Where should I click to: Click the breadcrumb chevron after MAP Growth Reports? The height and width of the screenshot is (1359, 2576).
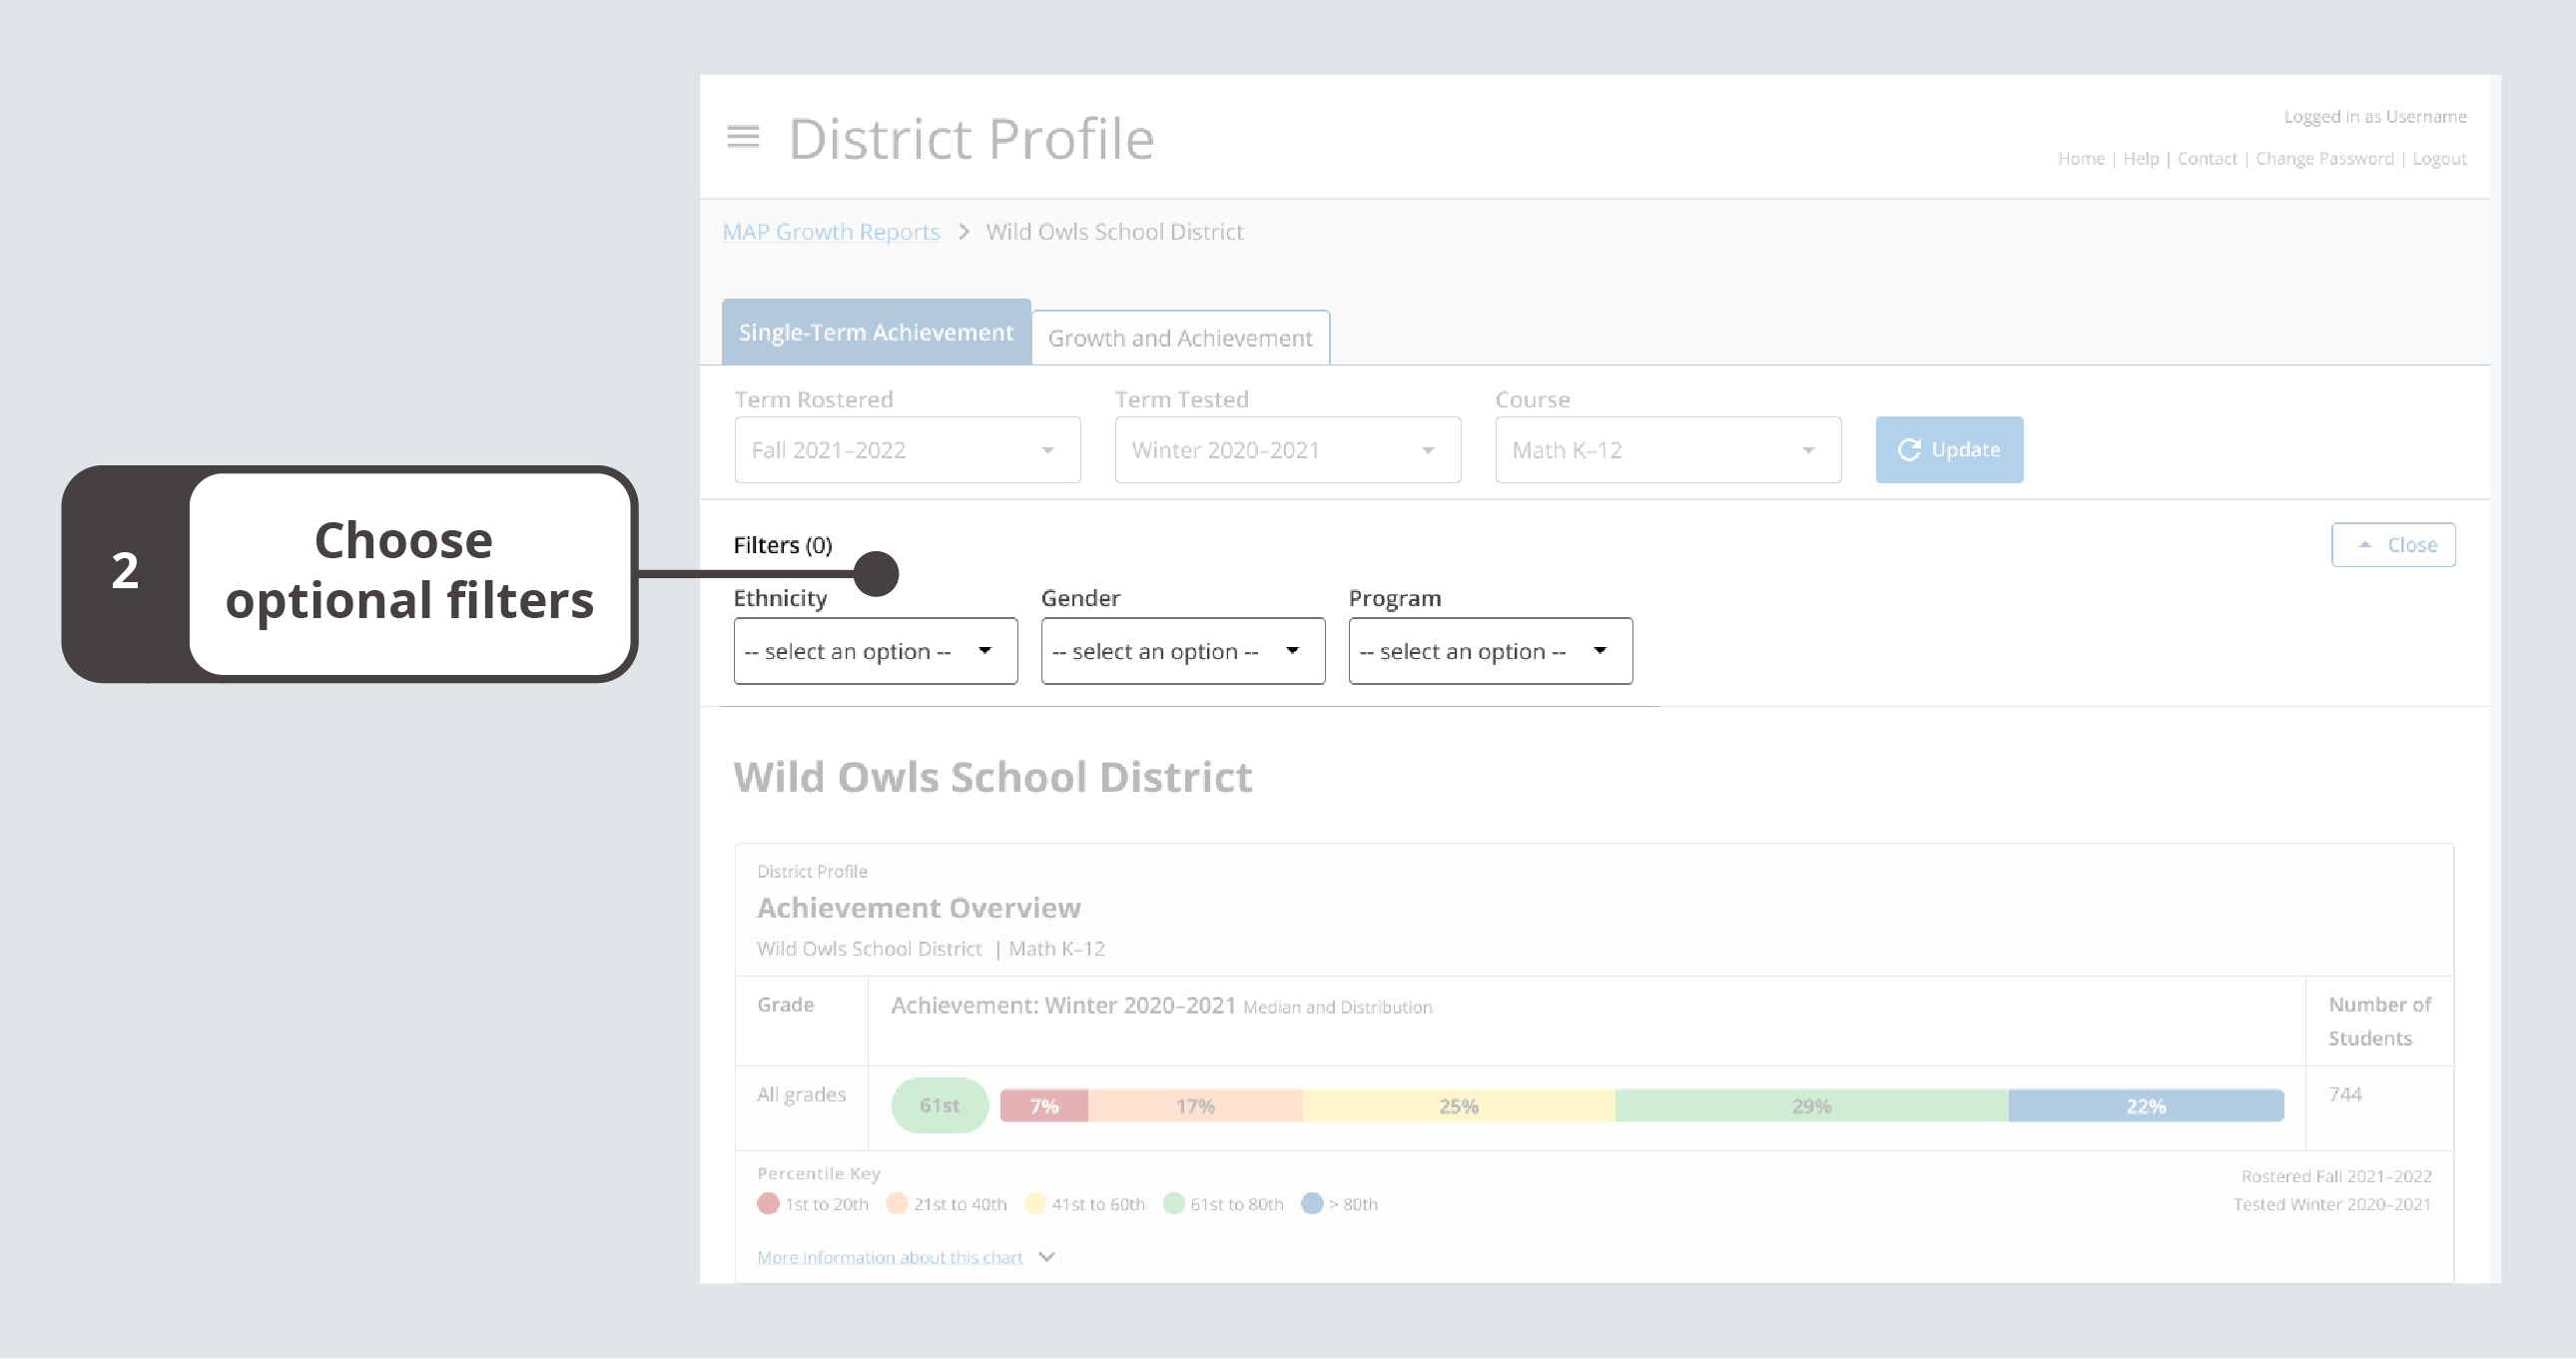[x=963, y=231]
